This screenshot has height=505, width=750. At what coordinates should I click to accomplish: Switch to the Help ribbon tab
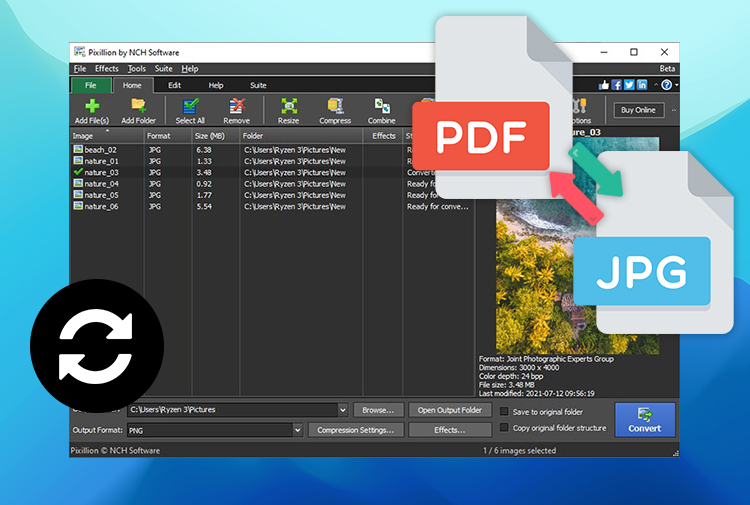[x=216, y=86]
